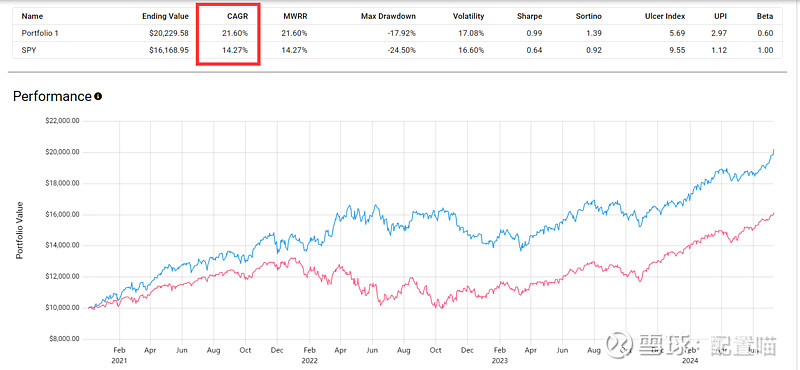Click the Ending Value column header
Viewport: 800px width, 370px height.
coord(165,16)
